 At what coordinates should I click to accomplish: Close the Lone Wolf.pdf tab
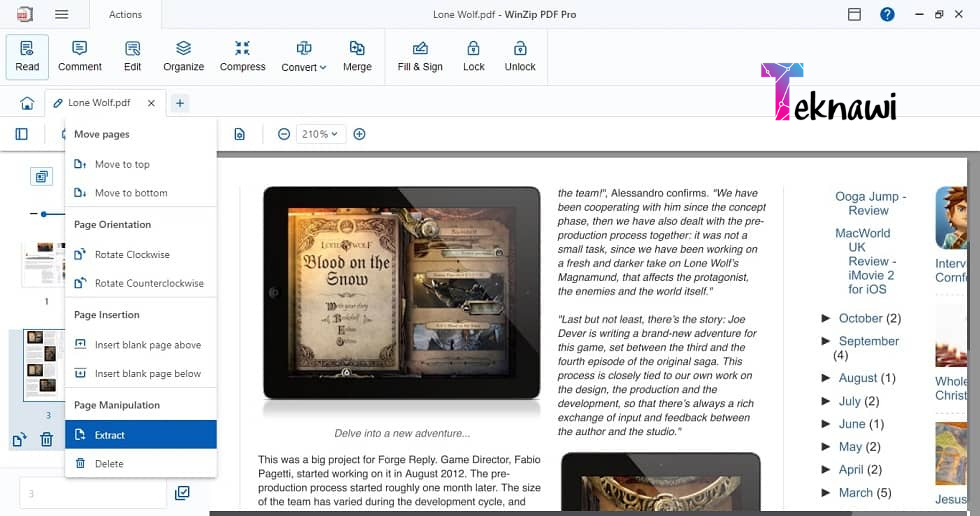tap(151, 103)
